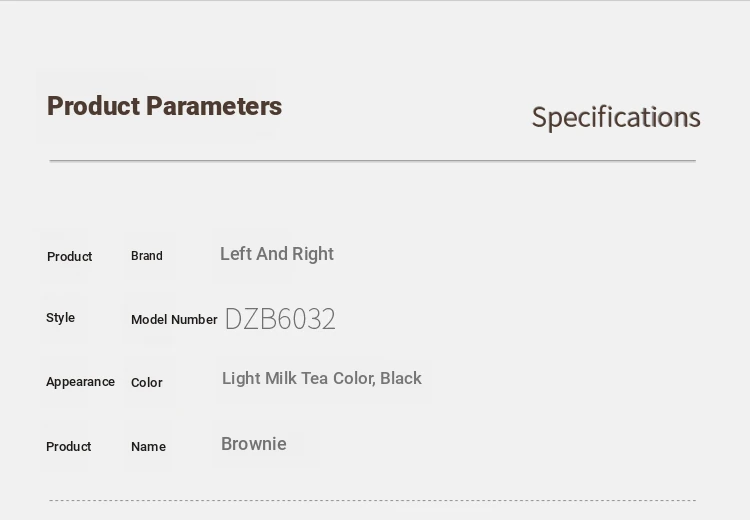Click the word Black in color value
The image size is (750, 520).
pyautogui.click(x=401, y=378)
